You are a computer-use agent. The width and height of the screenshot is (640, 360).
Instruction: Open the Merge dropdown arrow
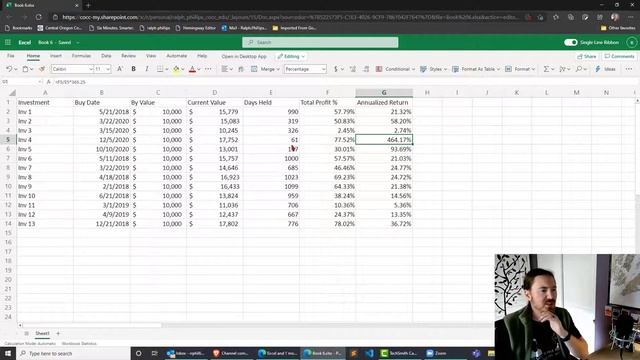278,69
